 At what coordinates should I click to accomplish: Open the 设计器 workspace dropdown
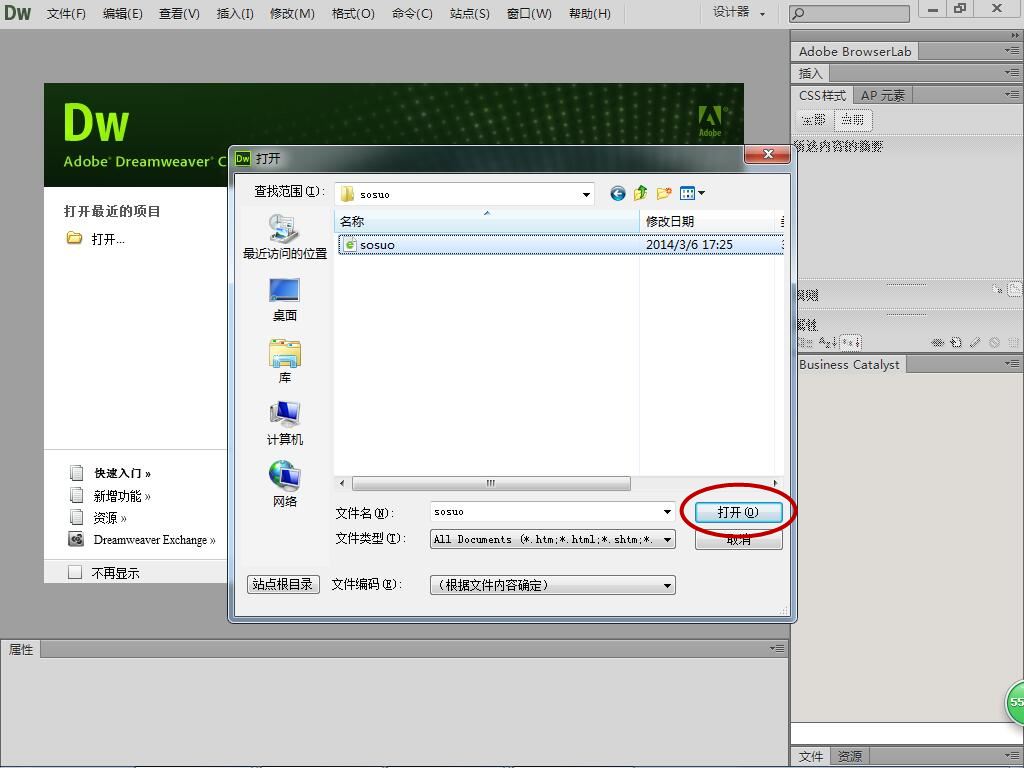(739, 12)
